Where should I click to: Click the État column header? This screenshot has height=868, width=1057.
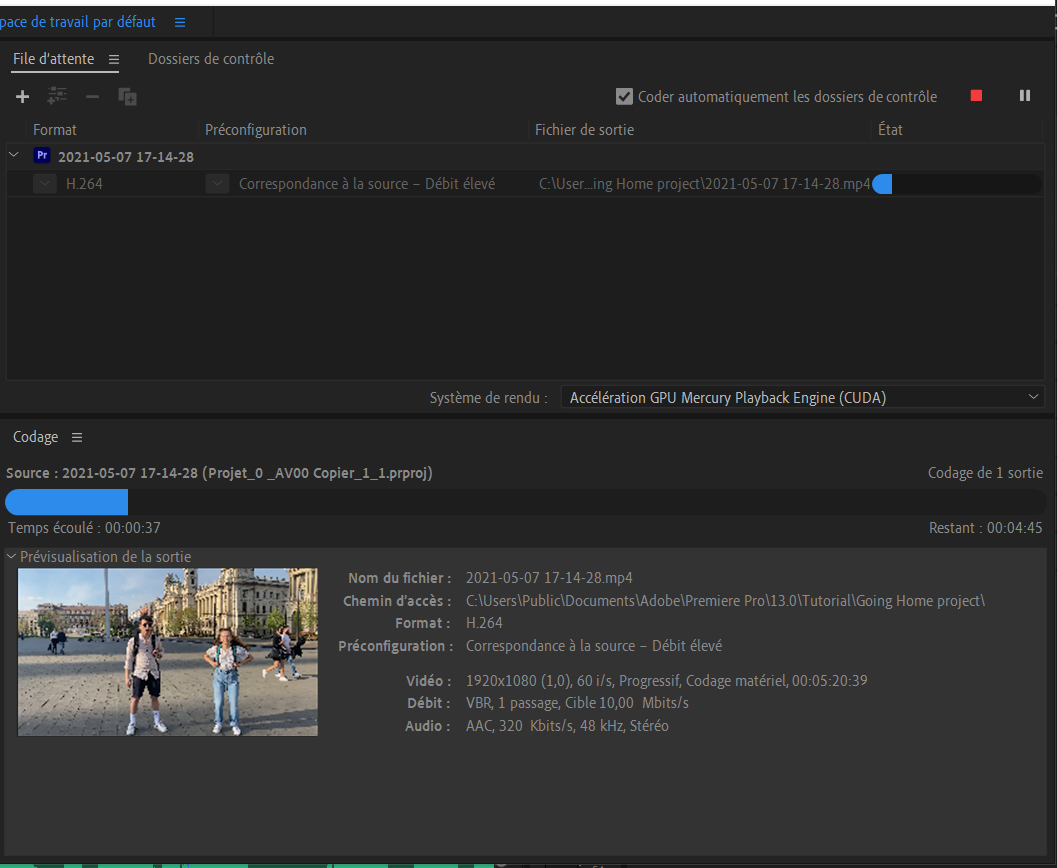(890, 130)
